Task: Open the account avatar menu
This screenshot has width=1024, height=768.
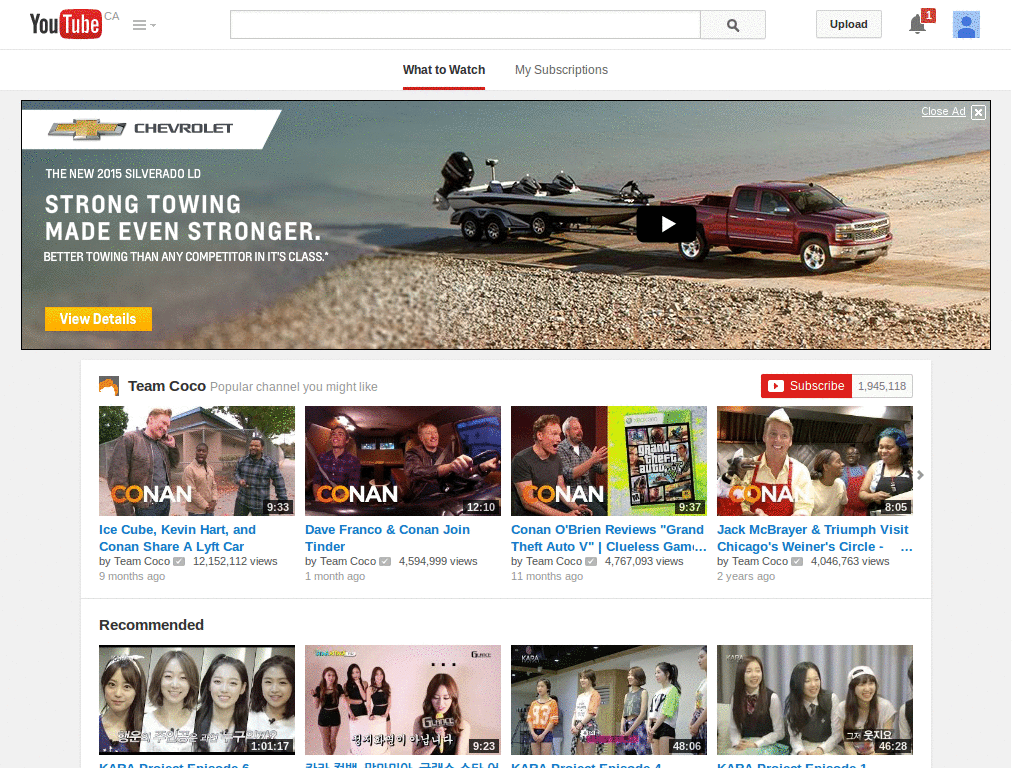Action: [966, 25]
